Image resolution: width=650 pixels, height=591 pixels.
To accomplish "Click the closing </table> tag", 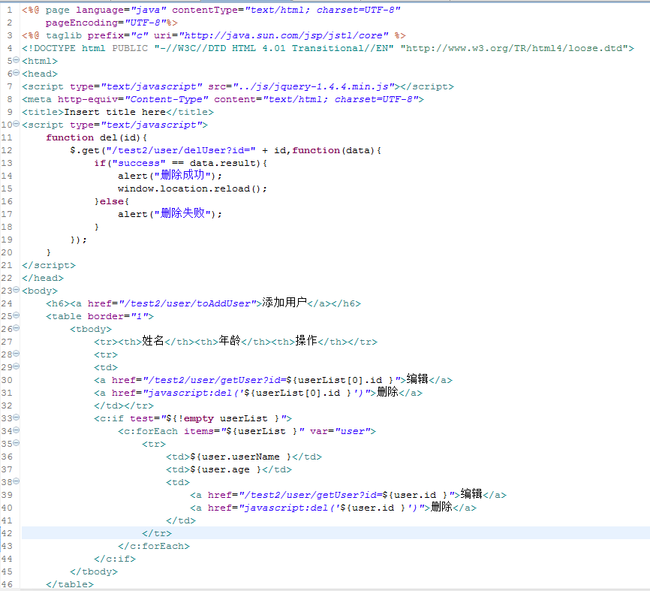I will pos(70,584).
